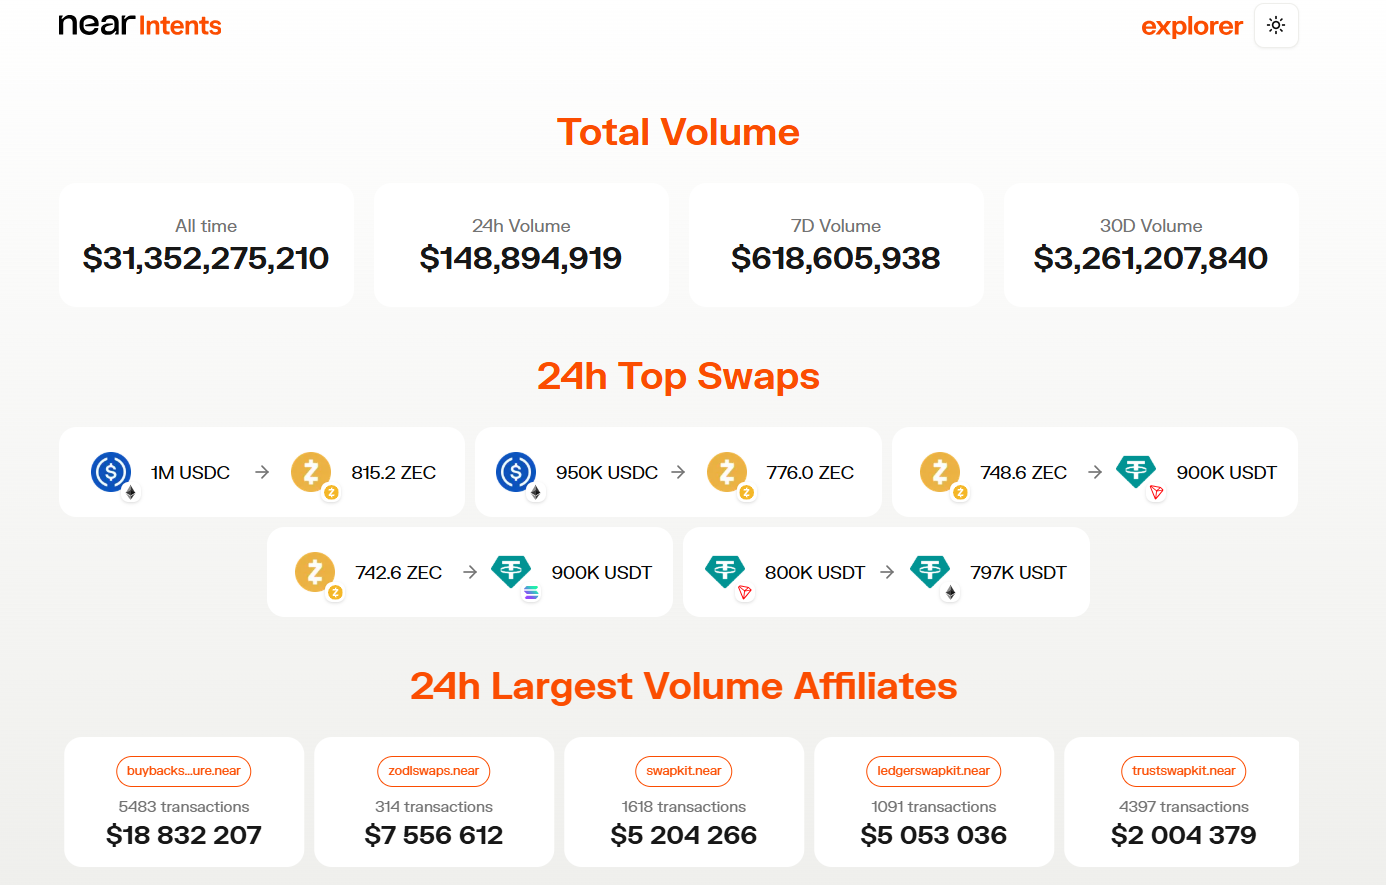Click the 30D Volume stat card

(1151, 245)
